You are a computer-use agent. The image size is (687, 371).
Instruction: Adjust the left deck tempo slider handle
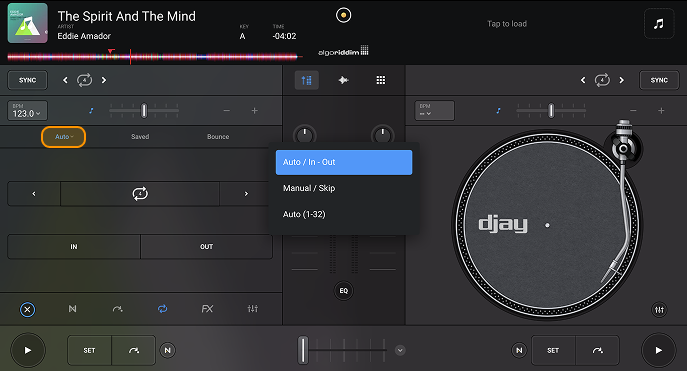[144, 111]
